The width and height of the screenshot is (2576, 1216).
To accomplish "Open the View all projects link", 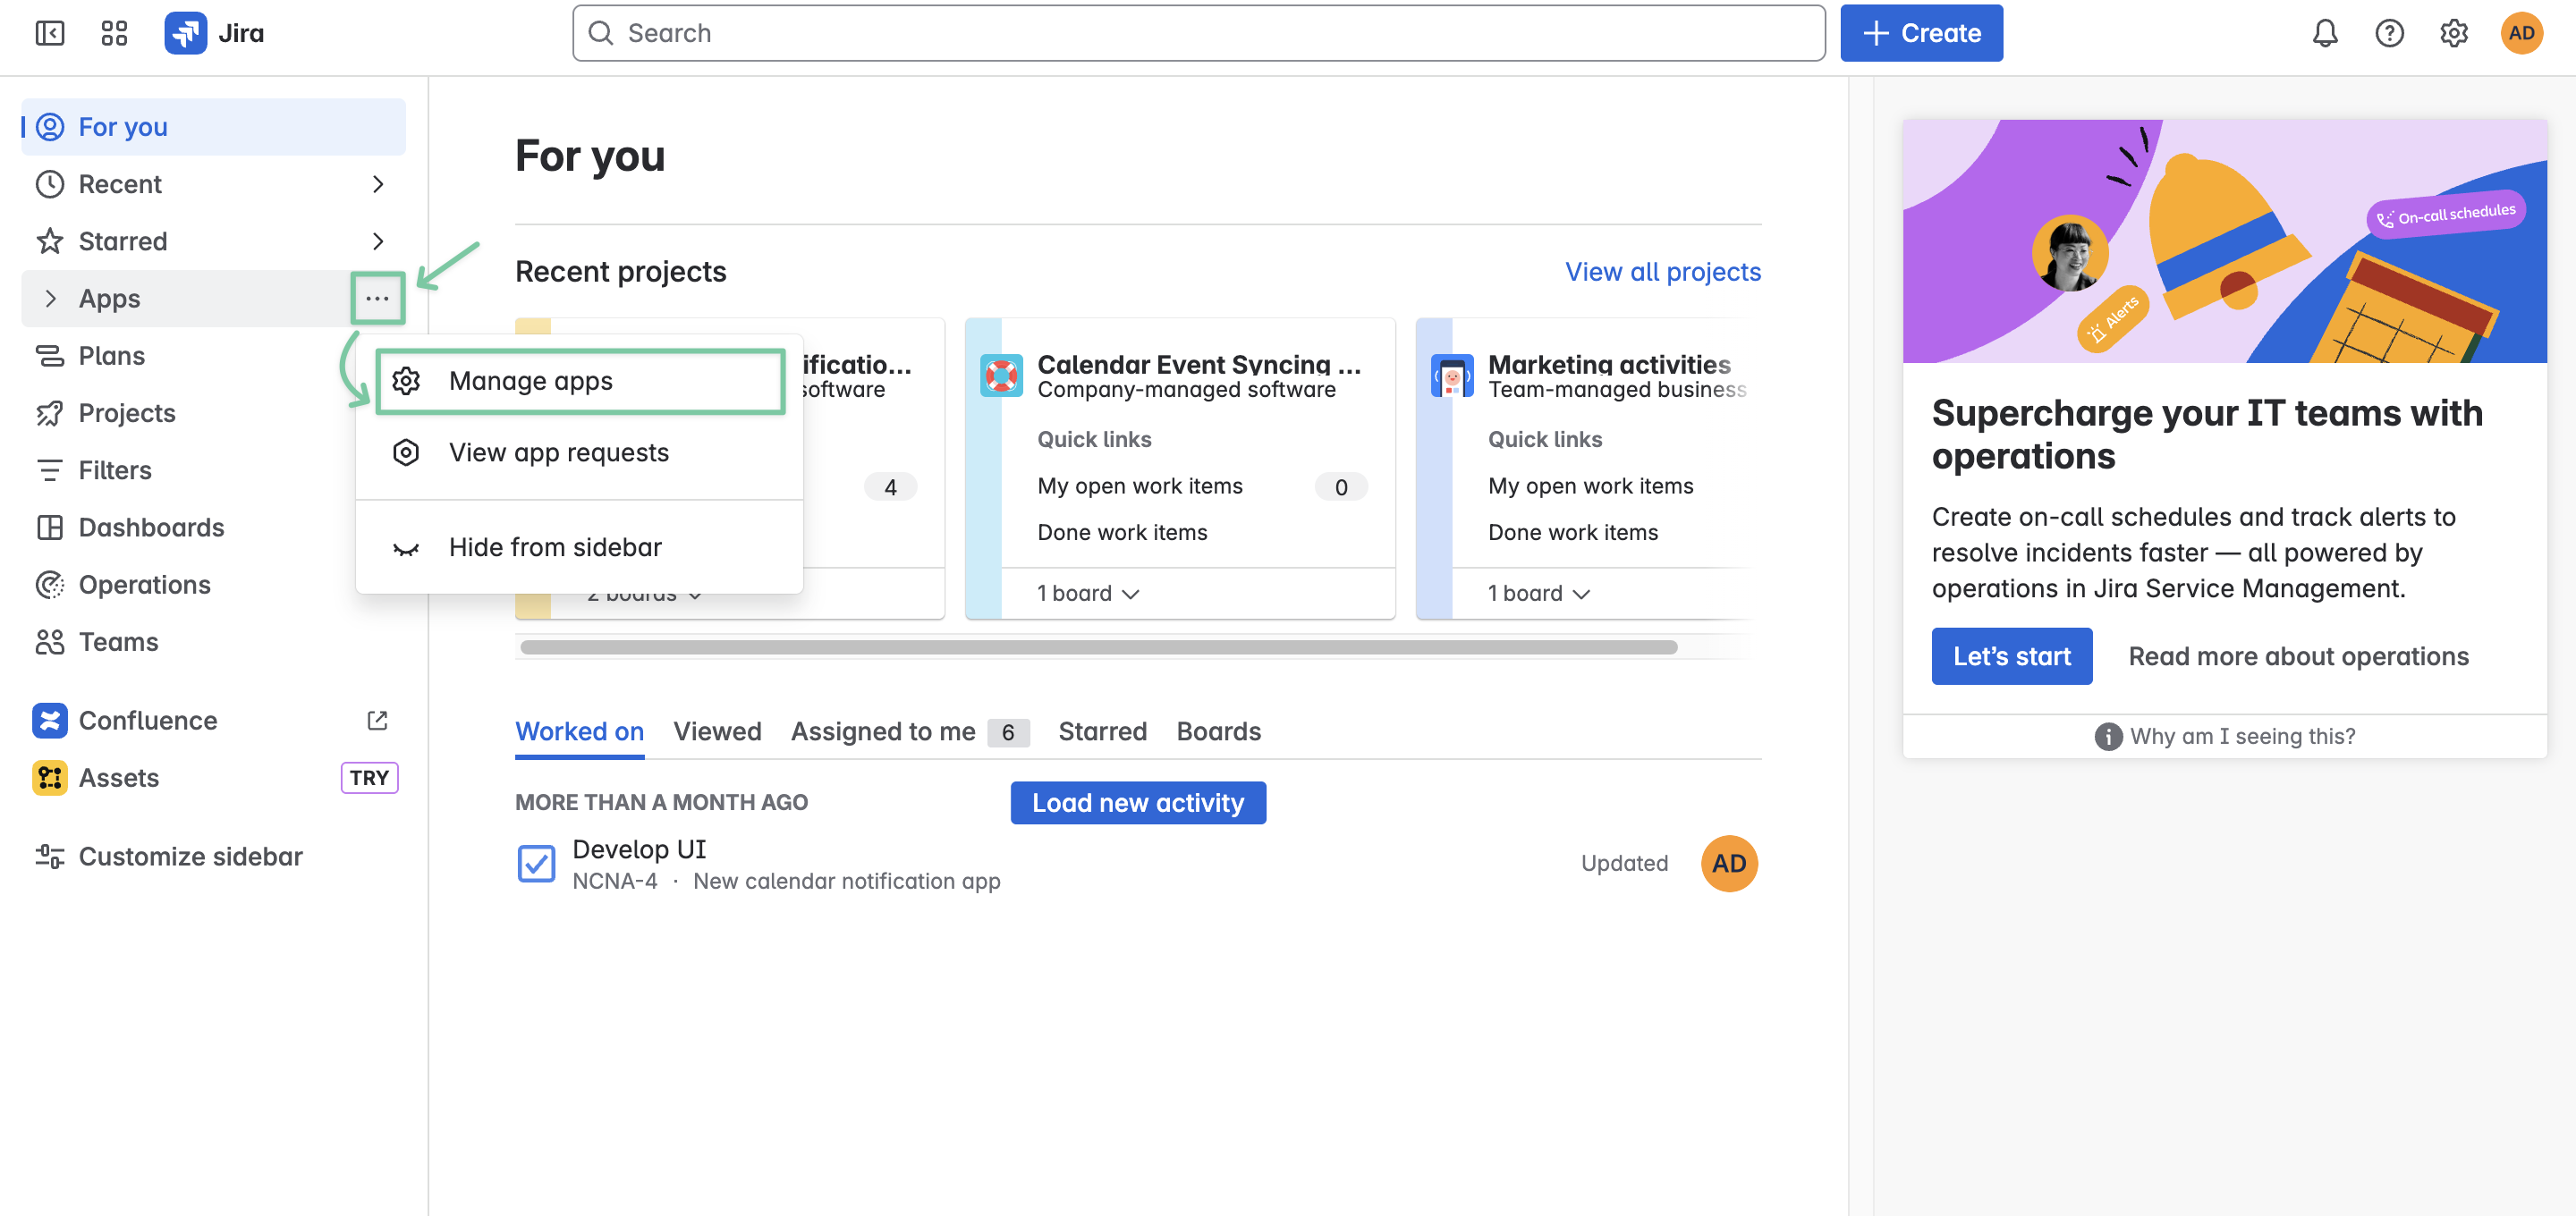I will [x=1662, y=272].
